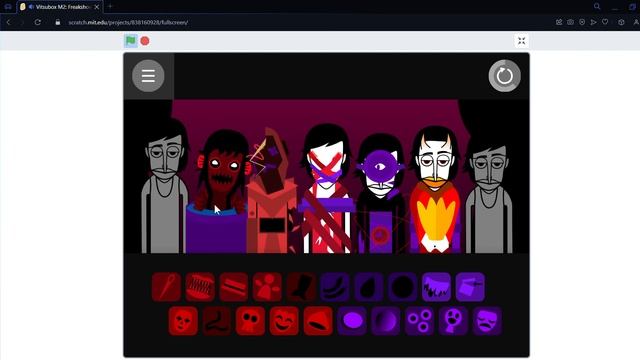The height and width of the screenshot is (360, 640).
Task: Reload the browser page
Action: click(x=38, y=22)
